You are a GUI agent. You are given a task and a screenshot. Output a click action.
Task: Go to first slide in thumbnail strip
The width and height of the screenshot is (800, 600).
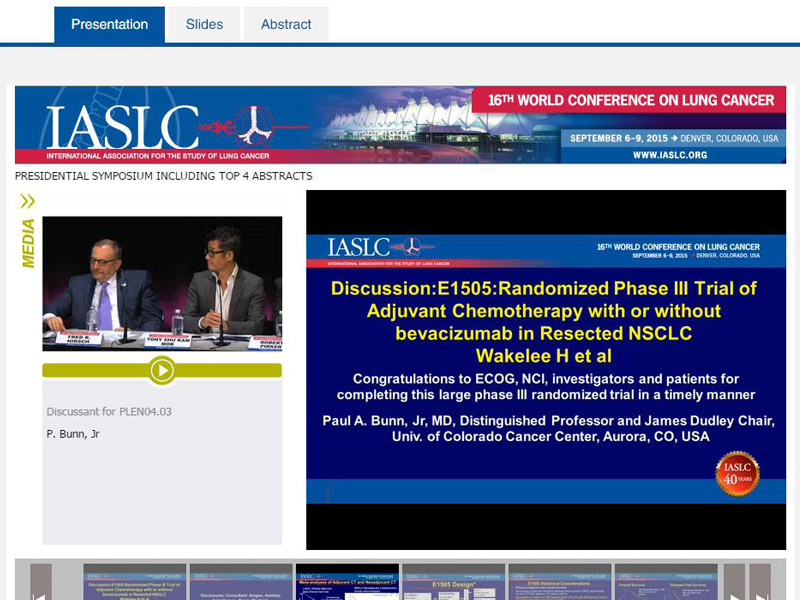click(41, 582)
